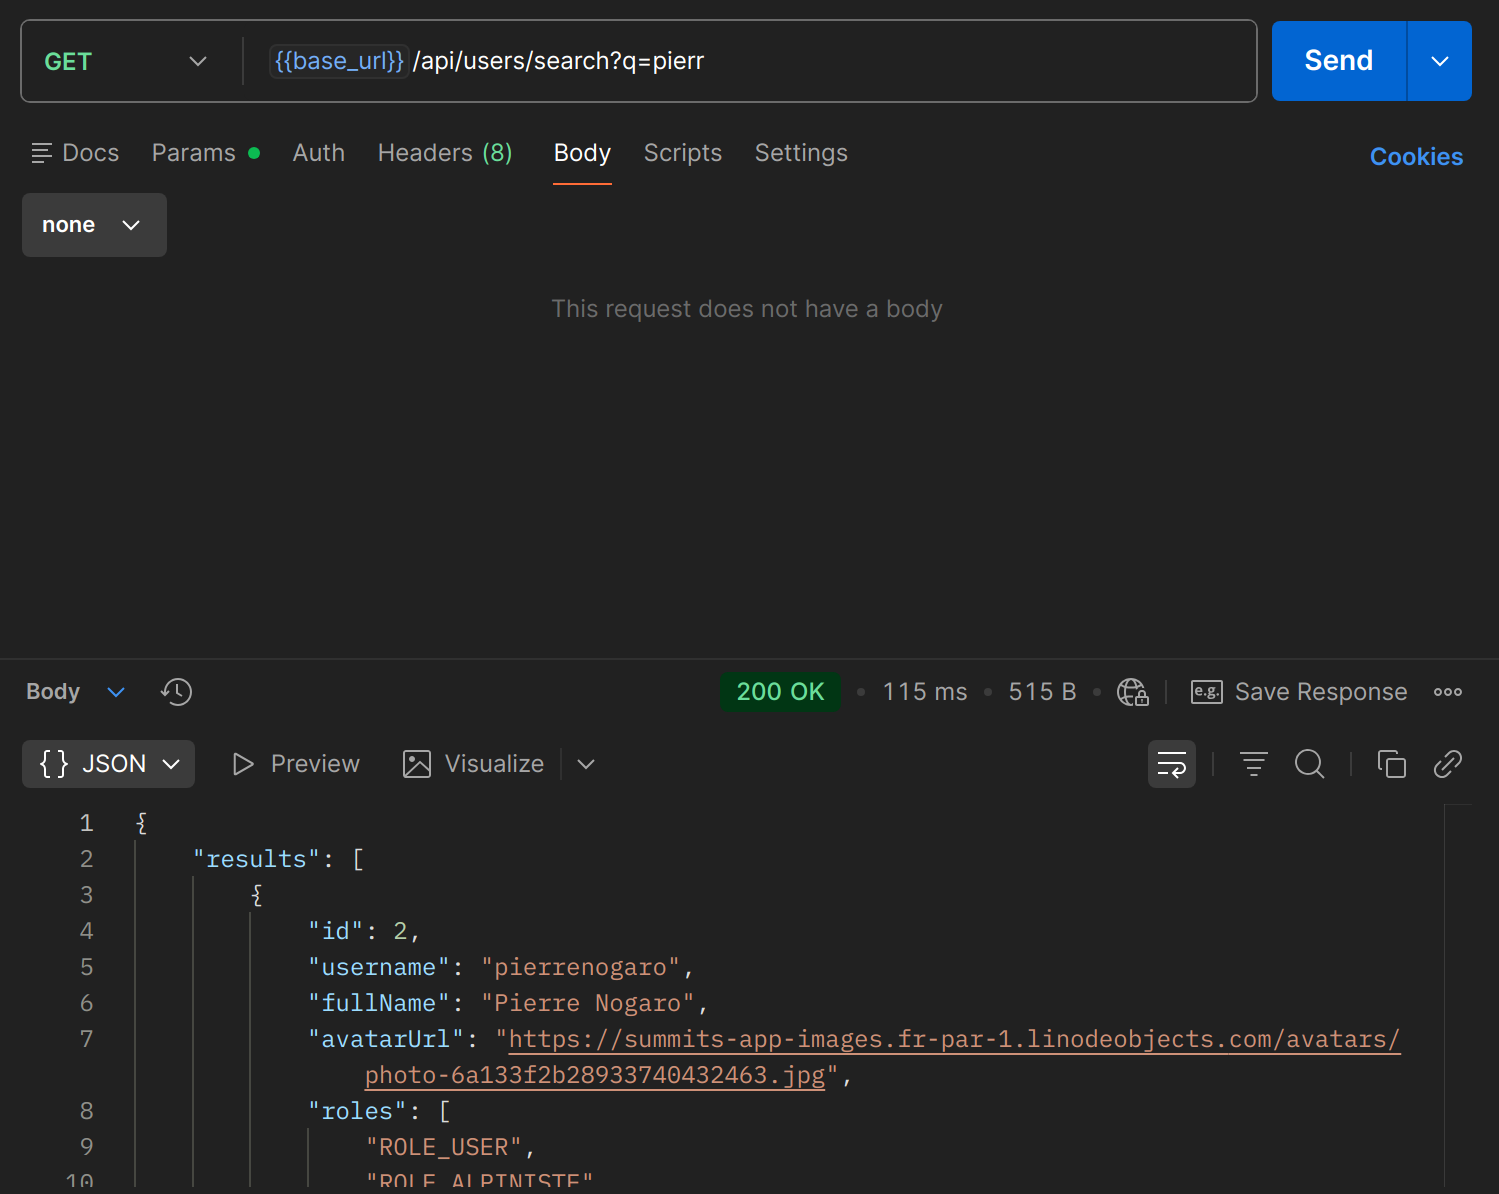Click the JSON braces icon
This screenshot has height=1194, width=1499.
54,764
